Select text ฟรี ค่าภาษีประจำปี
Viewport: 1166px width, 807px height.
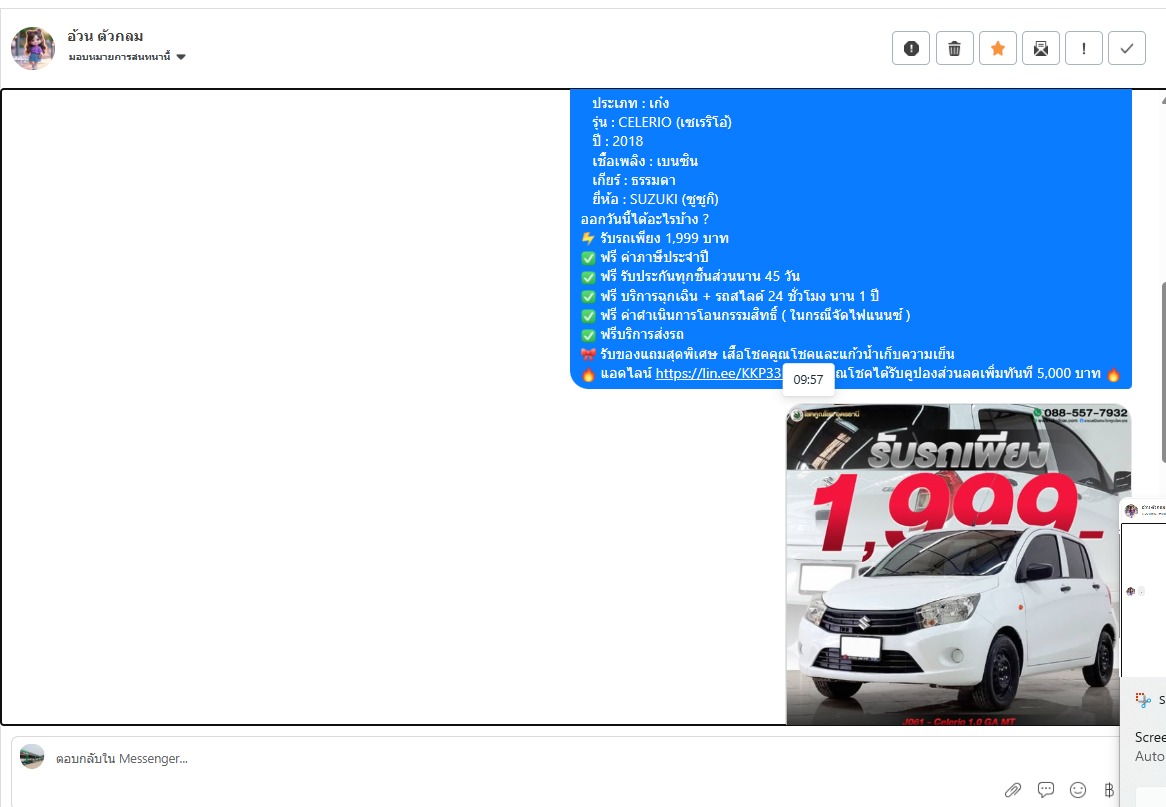[x=654, y=257]
